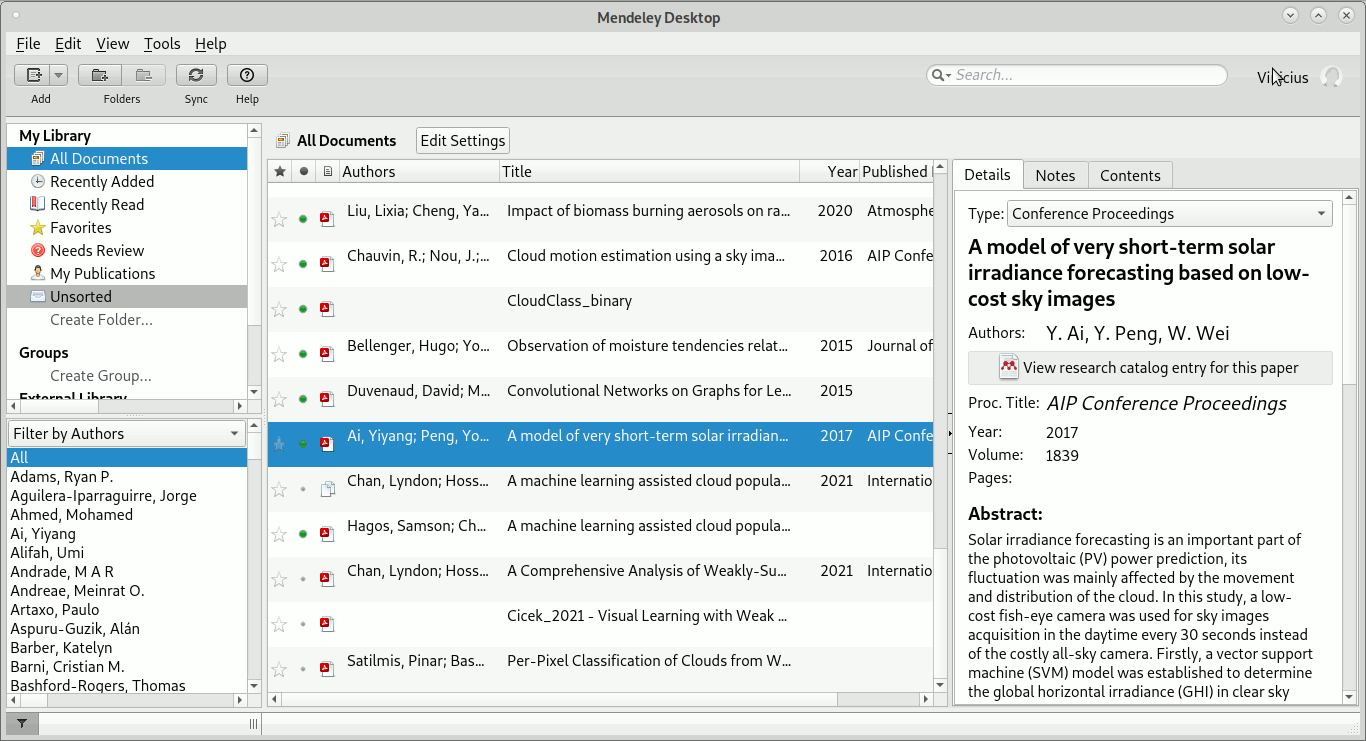The height and width of the screenshot is (741, 1366).
Task: Sort by the PDF attachment column header
Action: click(x=327, y=172)
